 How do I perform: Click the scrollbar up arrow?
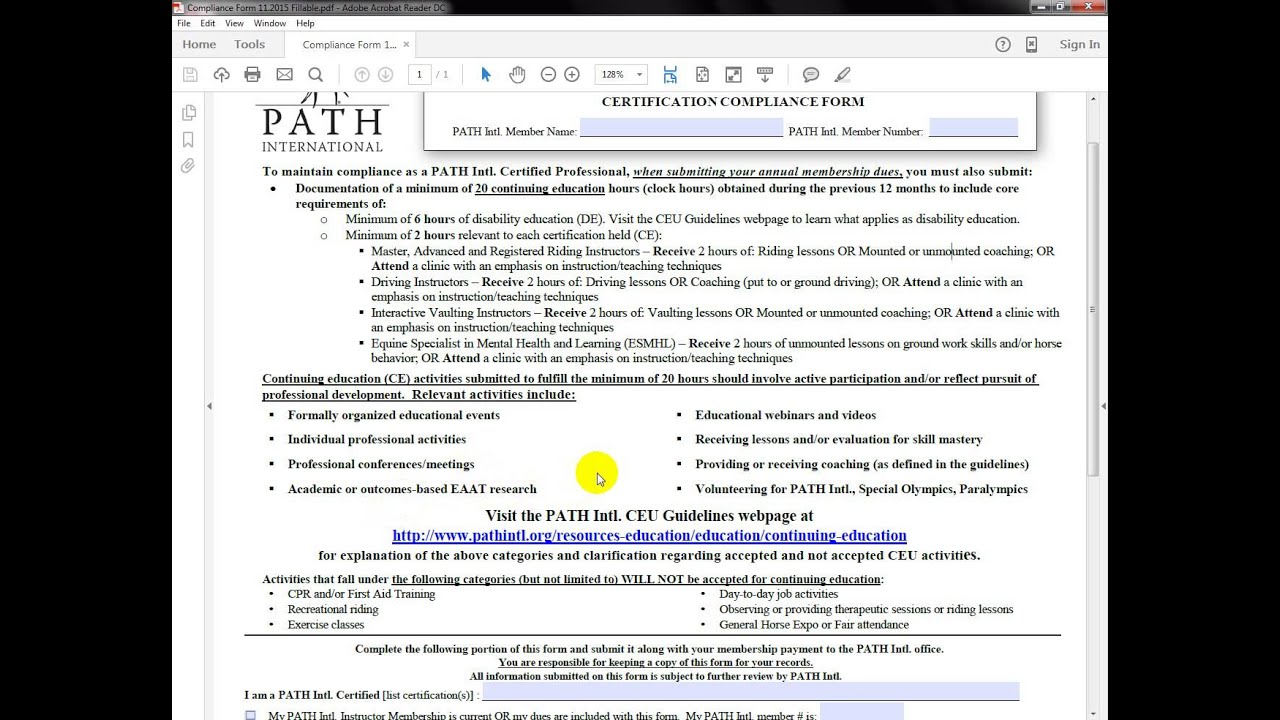(1093, 99)
